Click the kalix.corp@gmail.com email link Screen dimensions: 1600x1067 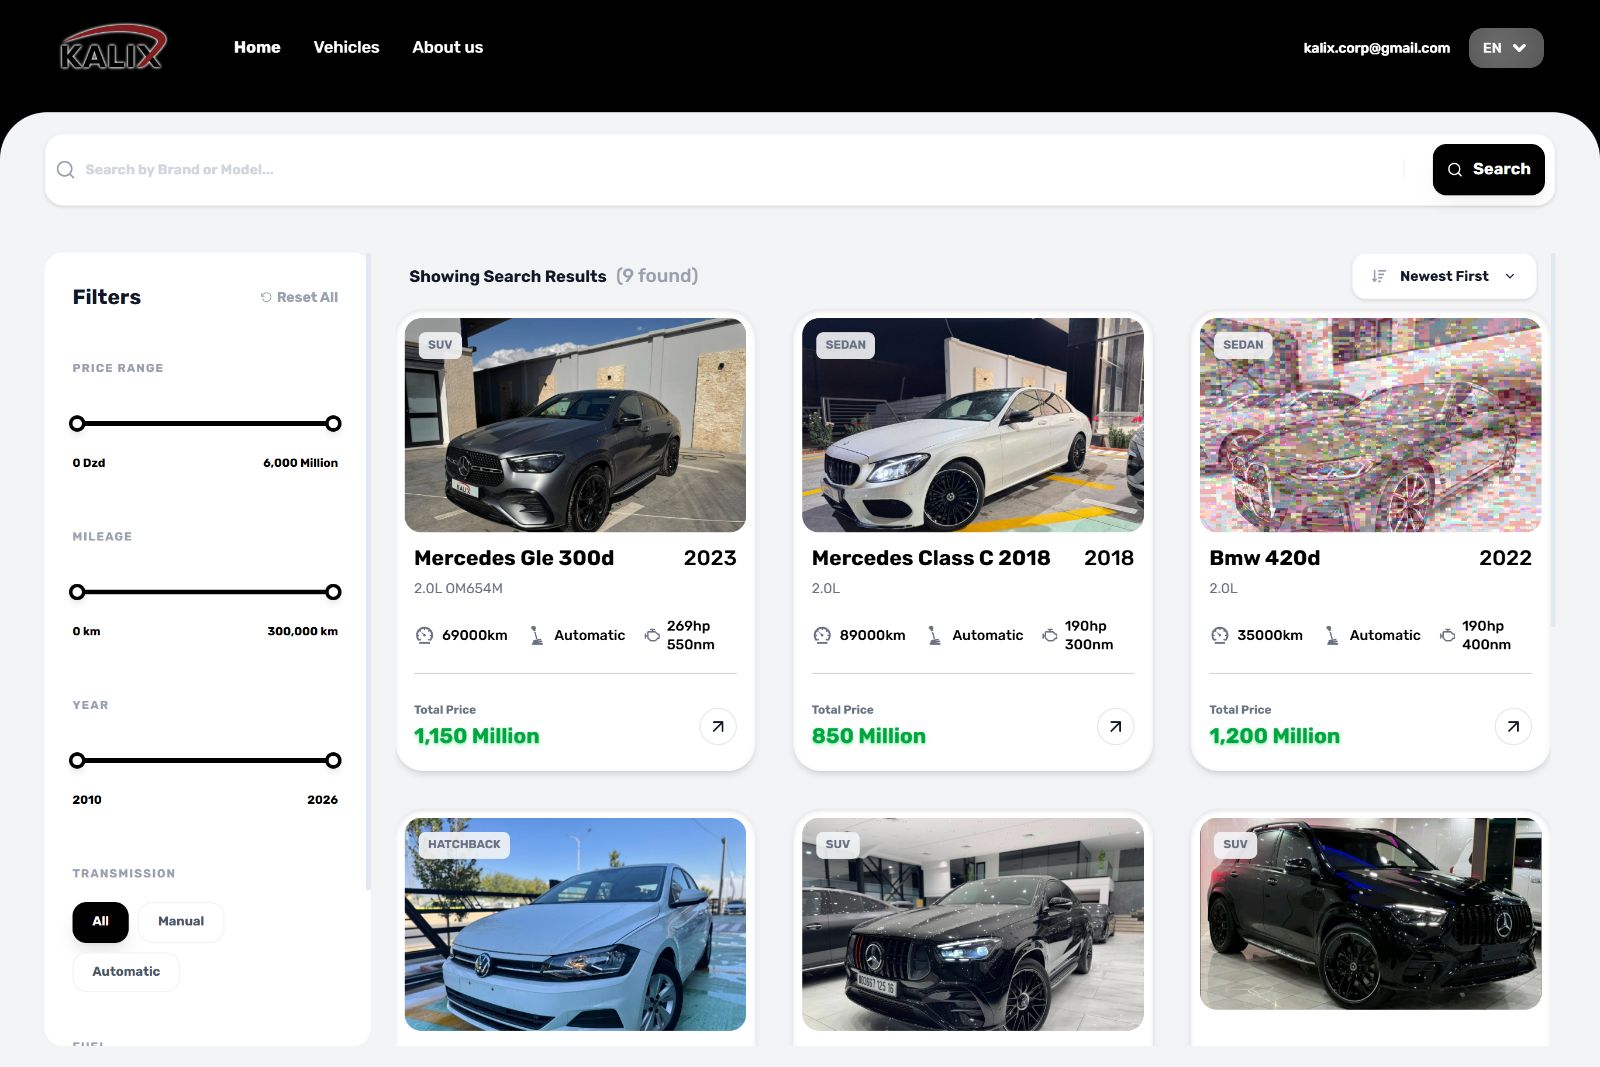tap(1376, 48)
